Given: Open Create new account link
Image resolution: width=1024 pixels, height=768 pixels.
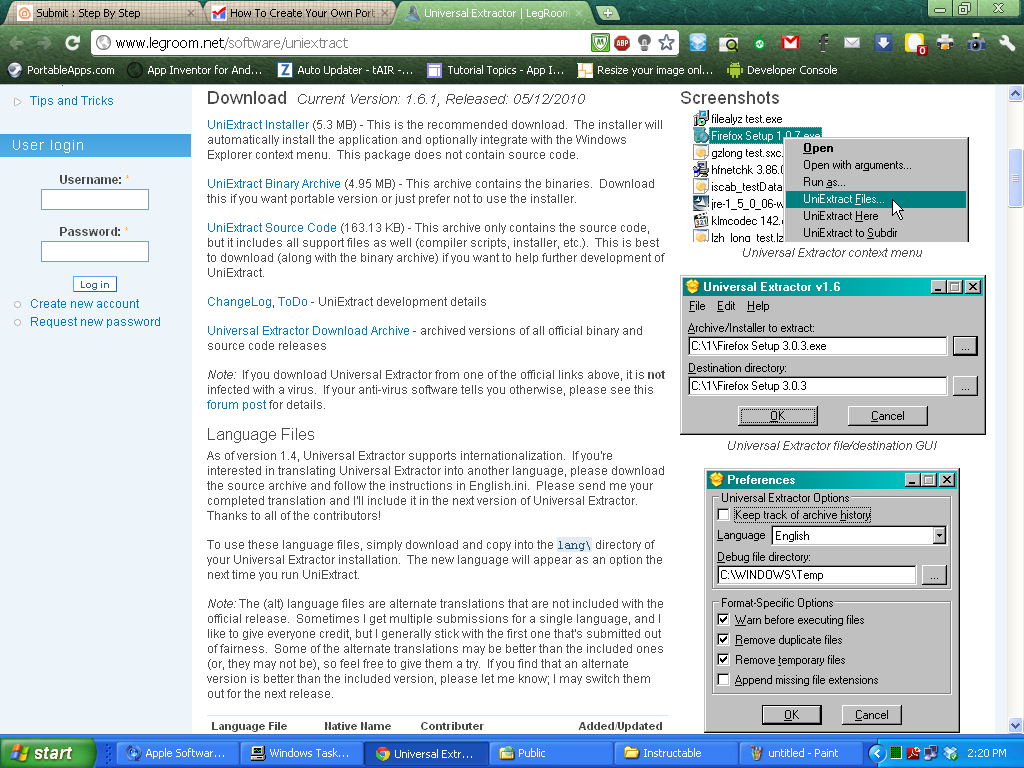Looking at the screenshot, I should tap(84, 304).
